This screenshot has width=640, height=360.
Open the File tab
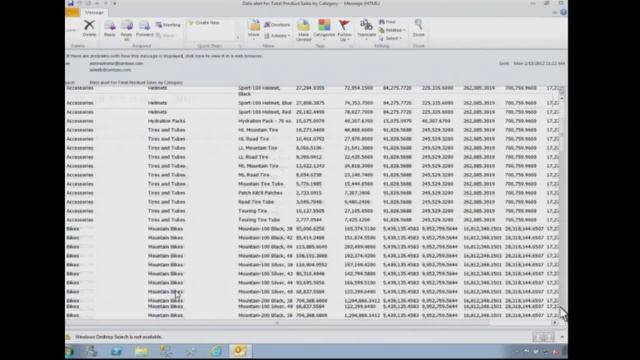click(72, 13)
